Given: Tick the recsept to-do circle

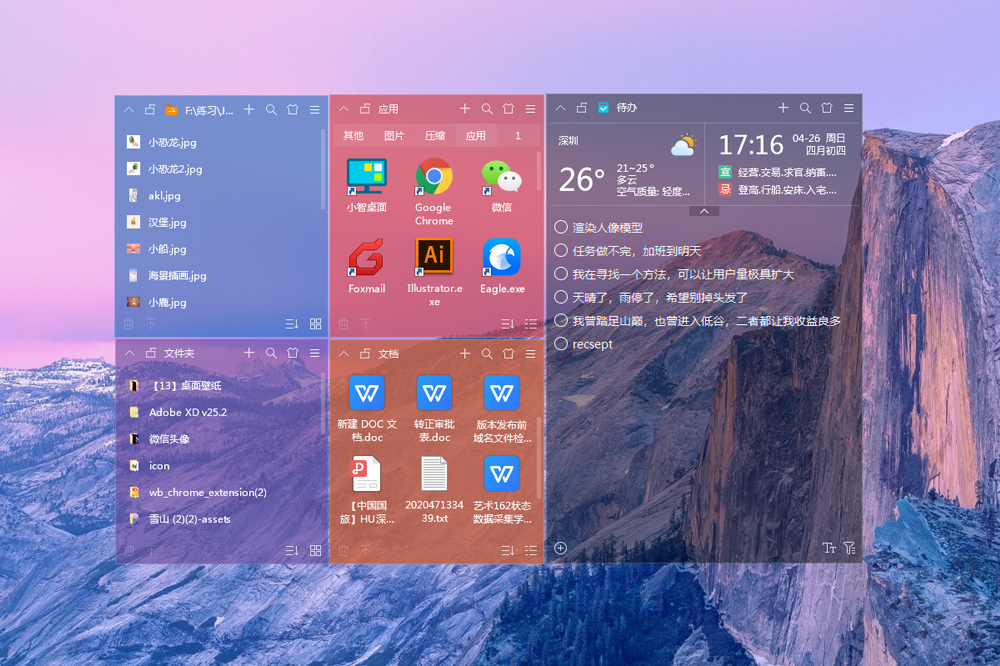Looking at the screenshot, I should 561,344.
